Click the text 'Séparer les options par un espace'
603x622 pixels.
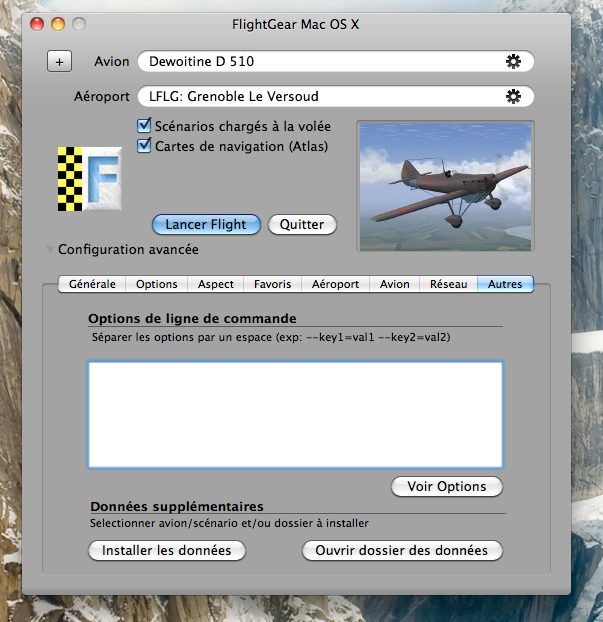click(x=182, y=338)
